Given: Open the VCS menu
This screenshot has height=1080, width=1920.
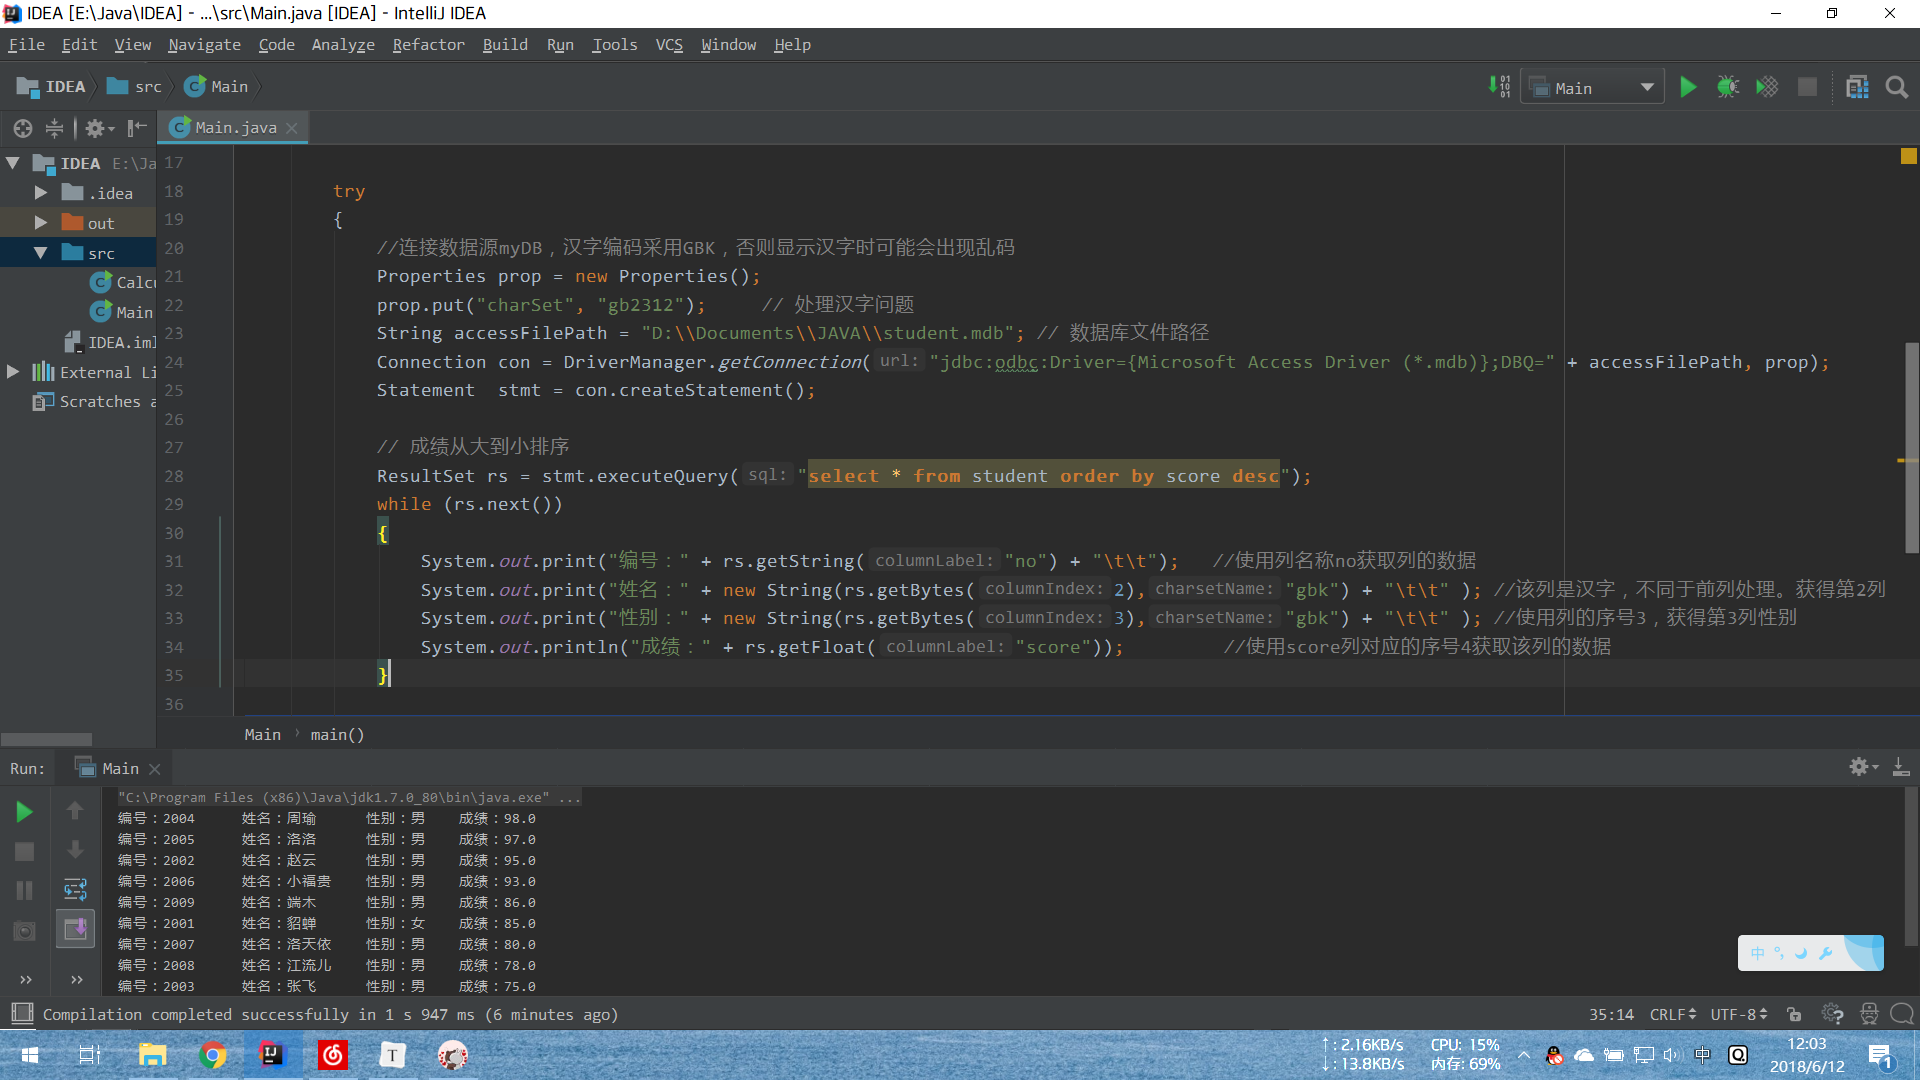Looking at the screenshot, I should click(x=669, y=44).
